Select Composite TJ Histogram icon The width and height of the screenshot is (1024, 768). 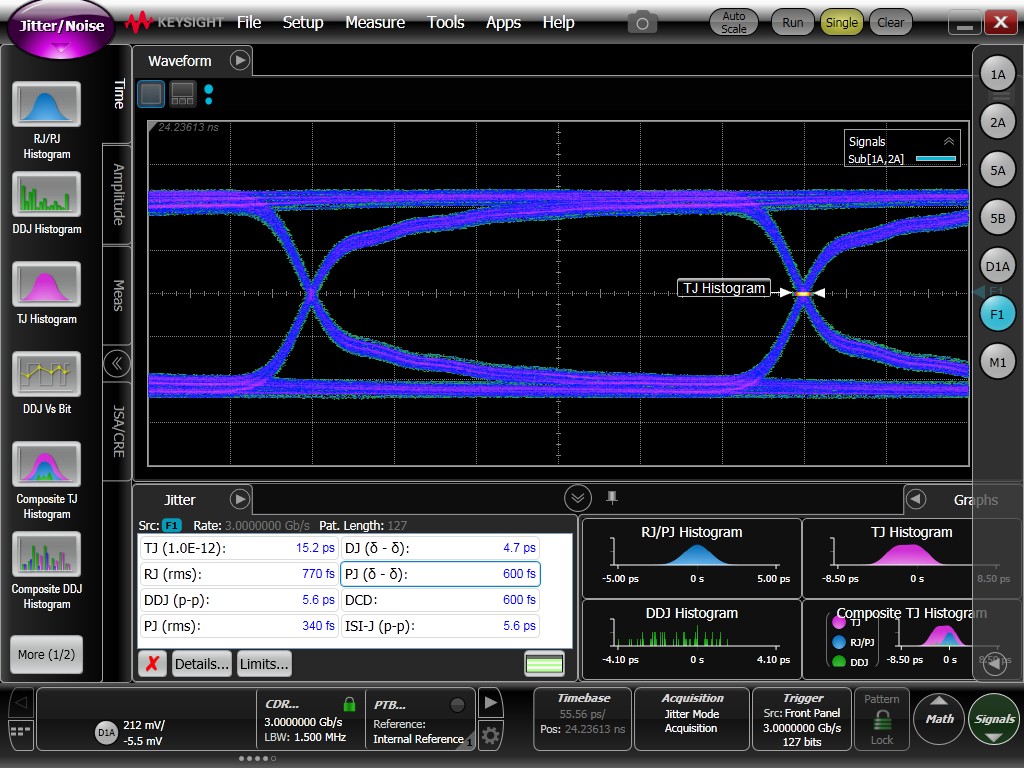tap(46, 465)
